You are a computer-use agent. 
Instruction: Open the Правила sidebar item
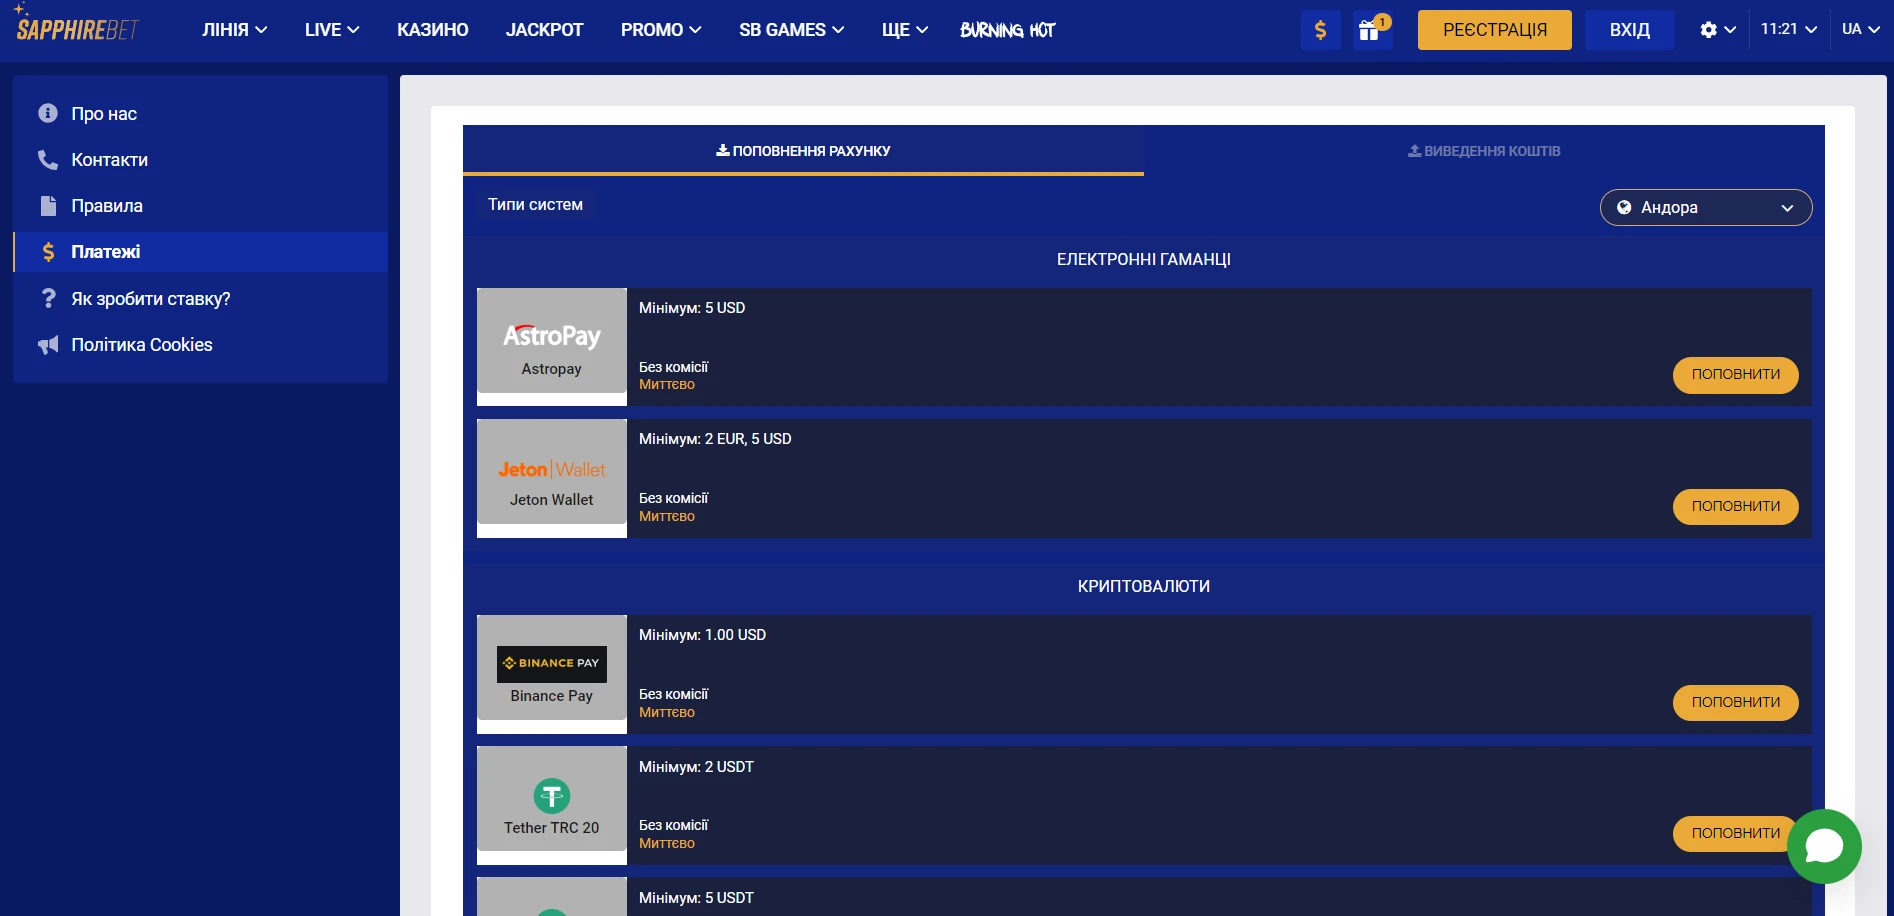click(x=200, y=206)
